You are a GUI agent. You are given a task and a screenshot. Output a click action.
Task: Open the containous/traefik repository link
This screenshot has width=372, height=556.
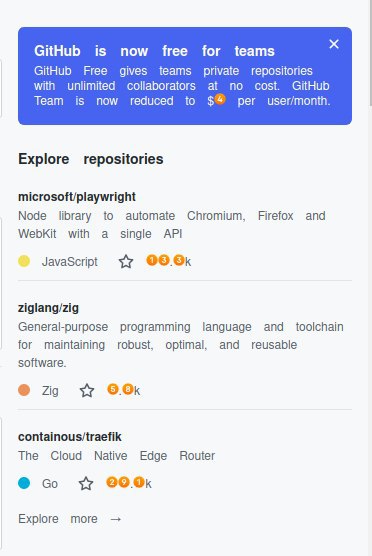pyautogui.click(x=70, y=437)
